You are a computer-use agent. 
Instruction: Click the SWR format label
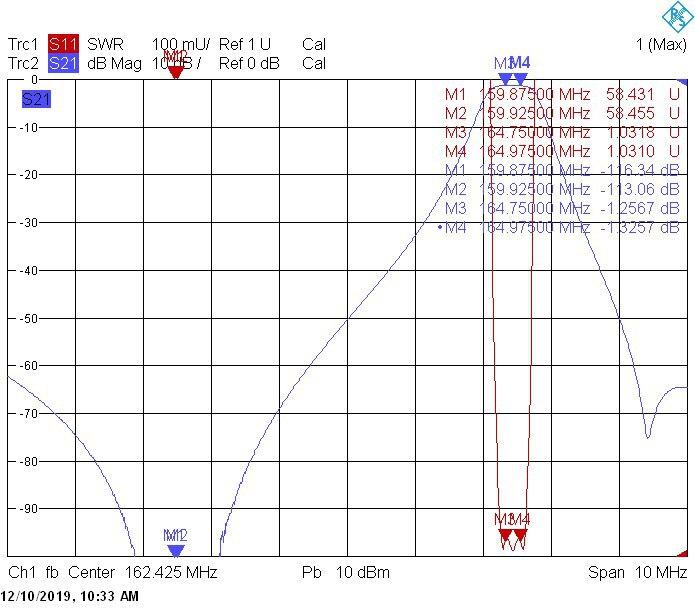105,44
